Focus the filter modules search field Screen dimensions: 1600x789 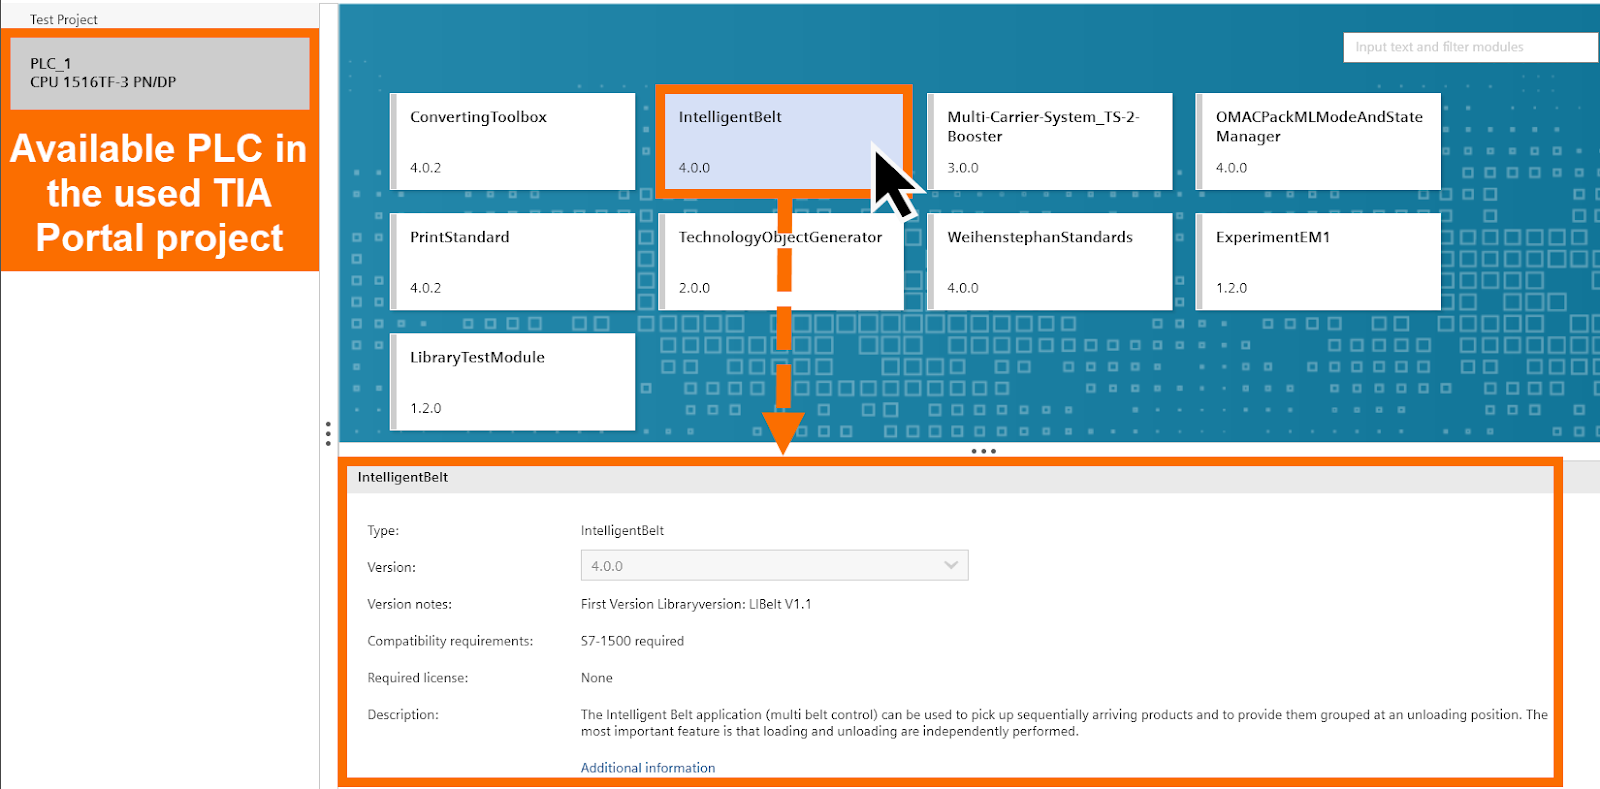click(x=1470, y=47)
